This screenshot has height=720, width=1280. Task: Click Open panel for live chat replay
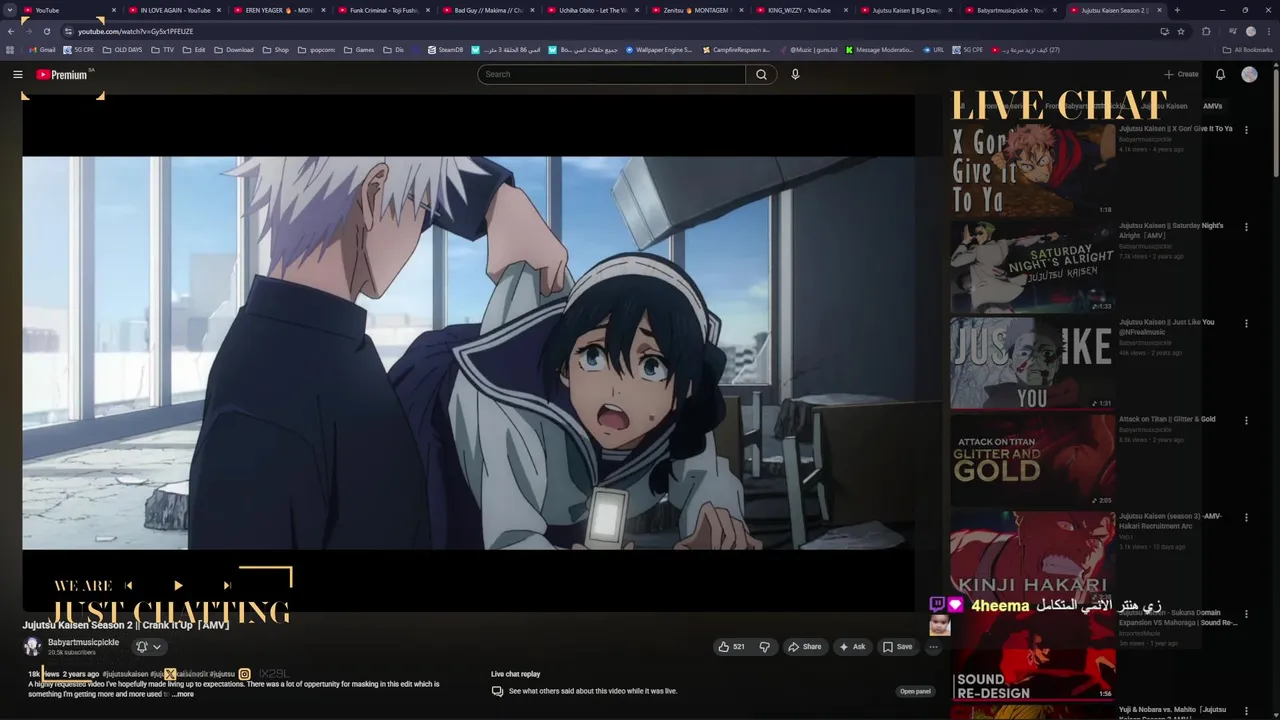pyautogui.click(x=915, y=691)
